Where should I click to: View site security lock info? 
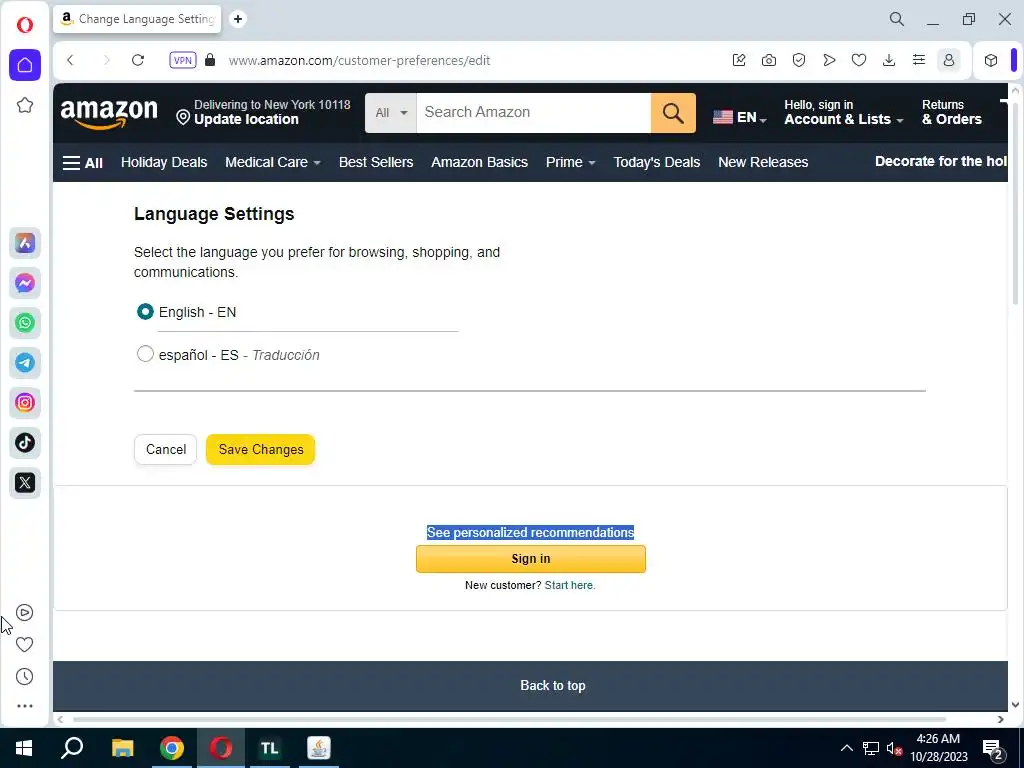(210, 60)
